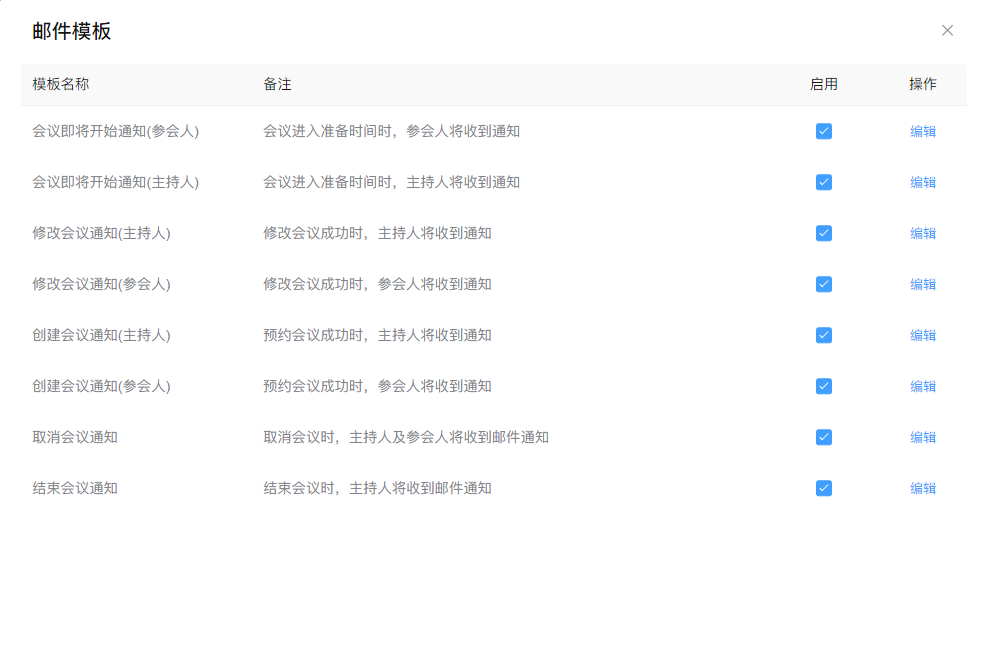Open 编辑 for 修改会议通知(主持人)
This screenshot has width=982, height=671.
point(922,233)
